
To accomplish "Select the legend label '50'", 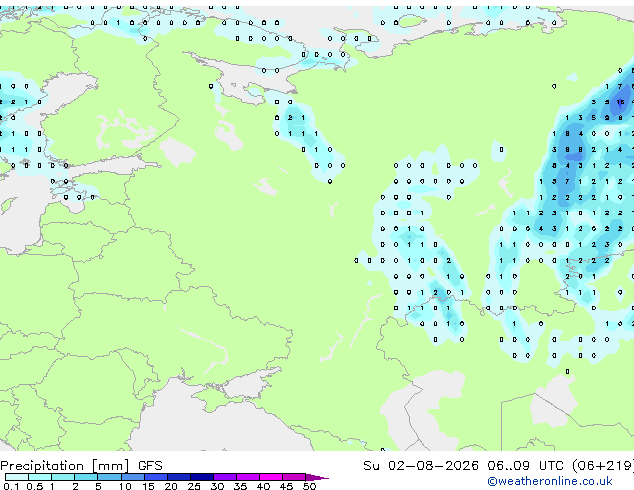I will coord(309,486).
